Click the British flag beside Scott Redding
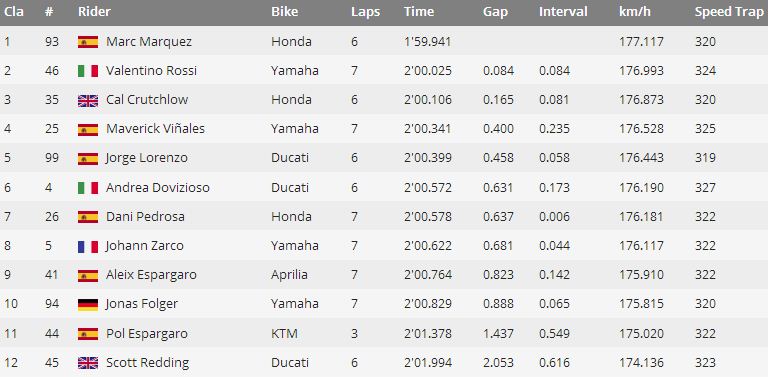 click(x=88, y=363)
